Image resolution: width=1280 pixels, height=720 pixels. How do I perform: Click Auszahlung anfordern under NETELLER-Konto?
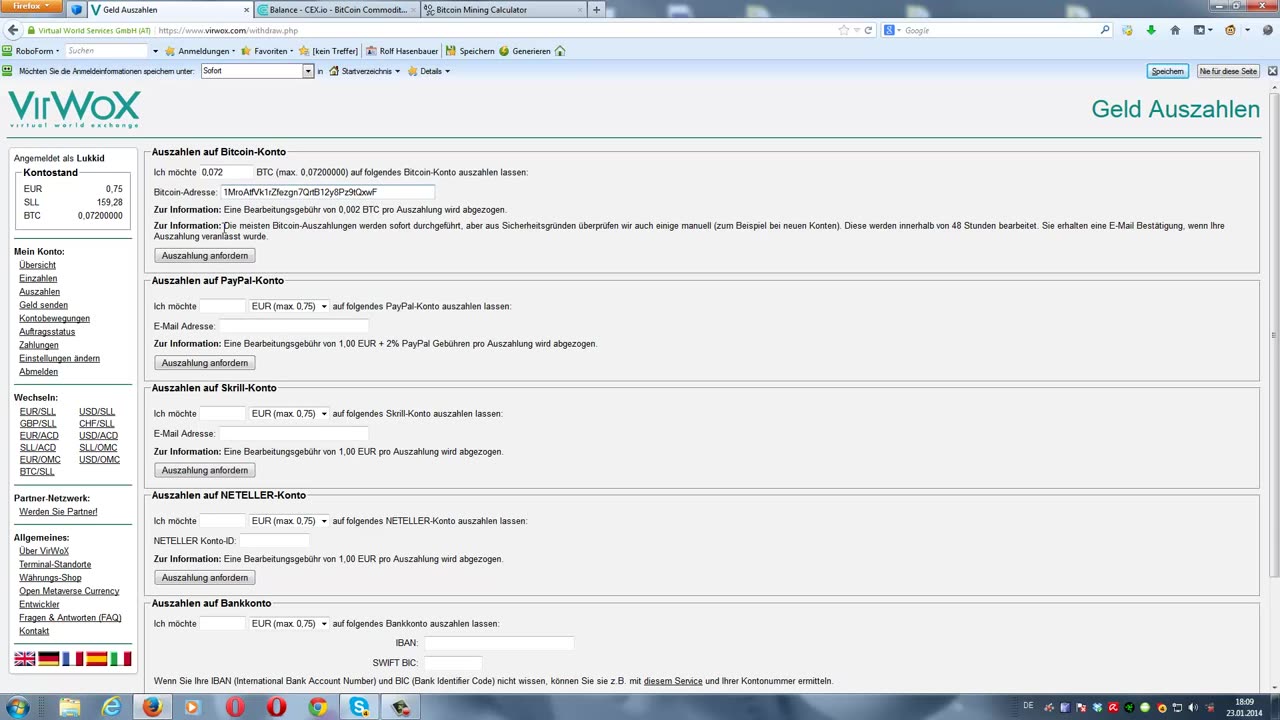click(x=205, y=578)
